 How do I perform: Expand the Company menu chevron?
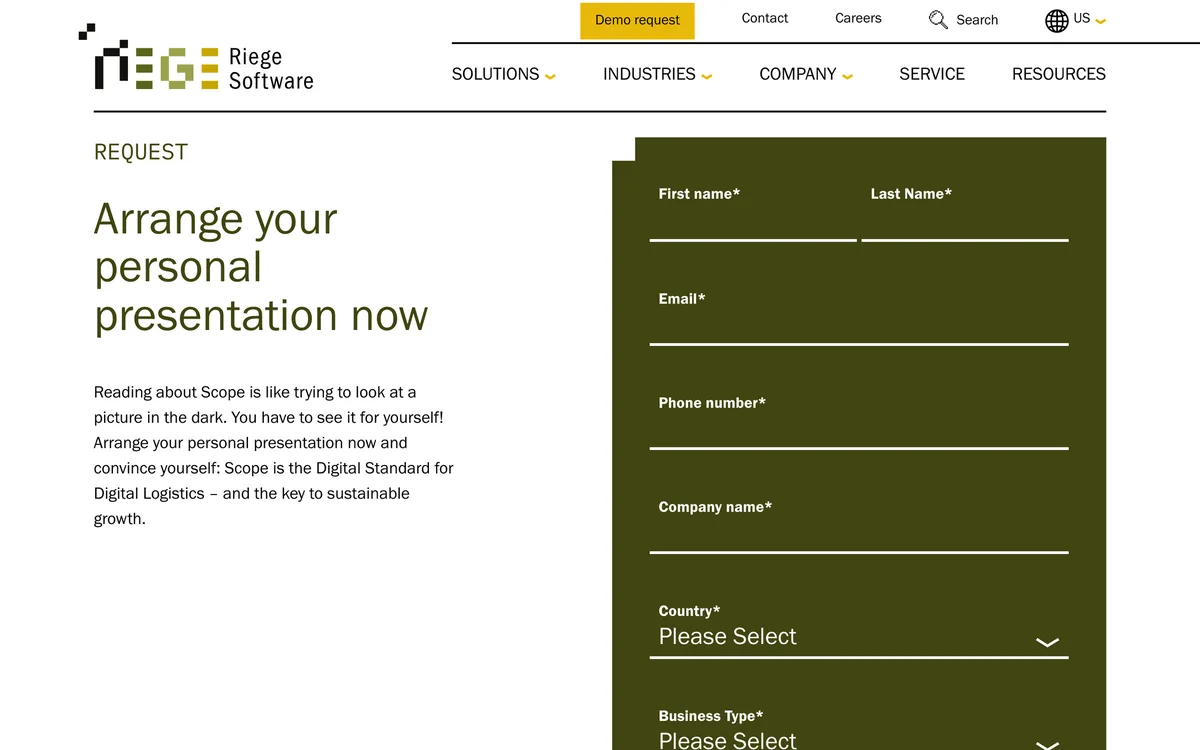click(x=847, y=76)
